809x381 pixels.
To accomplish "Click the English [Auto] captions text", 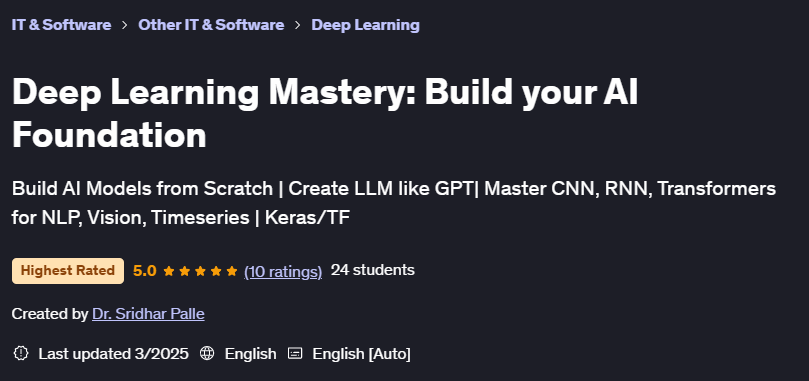I will click(x=361, y=354).
